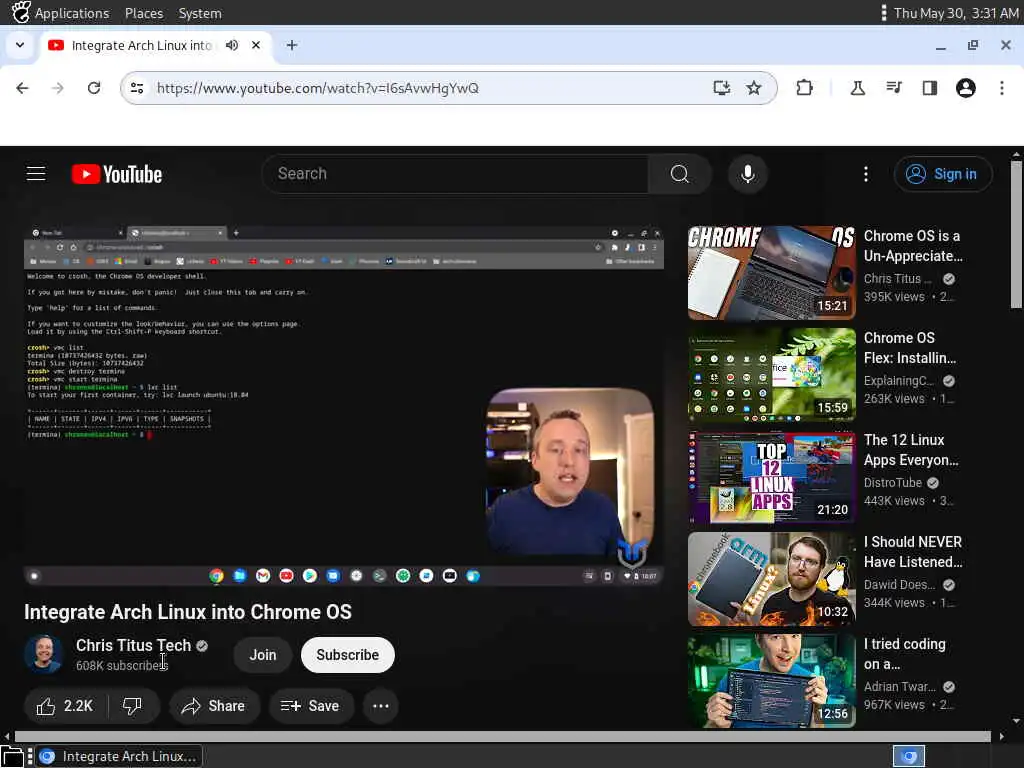Dislike the video with thumbs down
The width and height of the screenshot is (1024, 768).
point(133,706)
